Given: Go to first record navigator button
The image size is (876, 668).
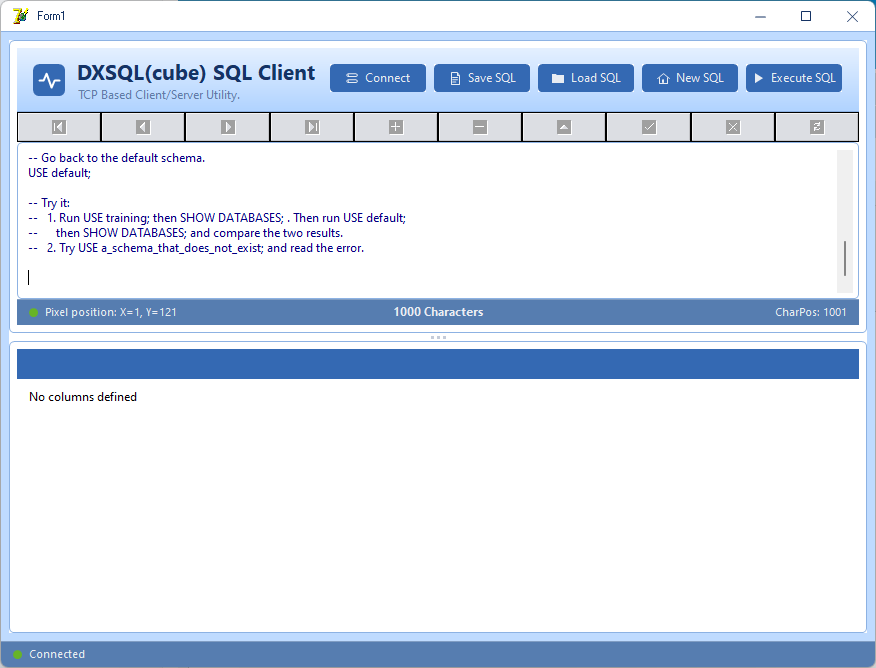Looking at the screenshot, I should 59,127.
